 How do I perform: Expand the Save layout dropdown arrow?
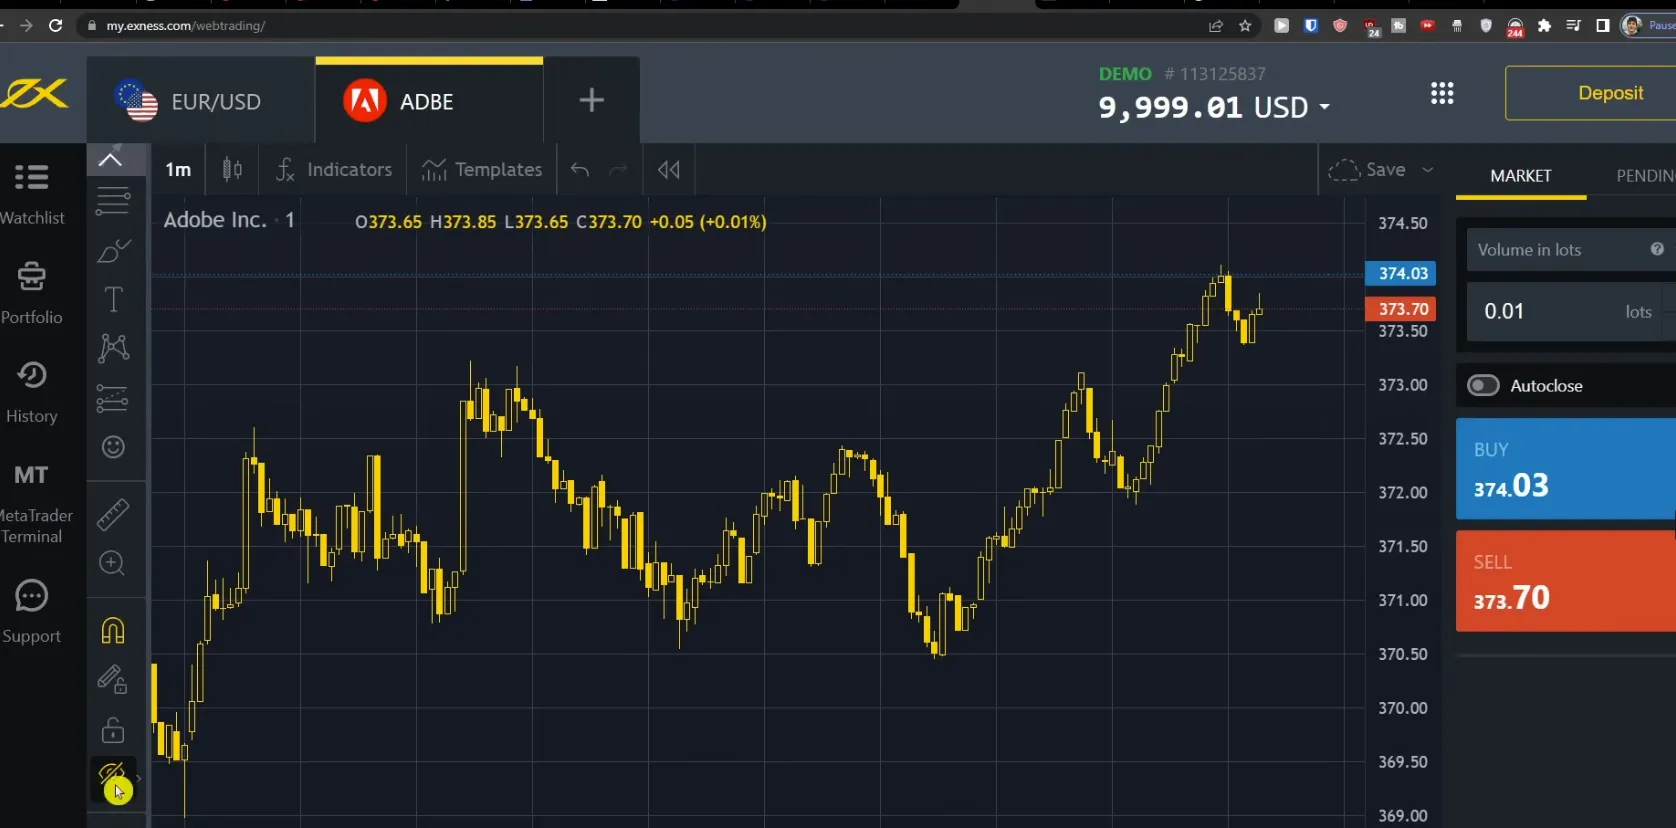1428,170
